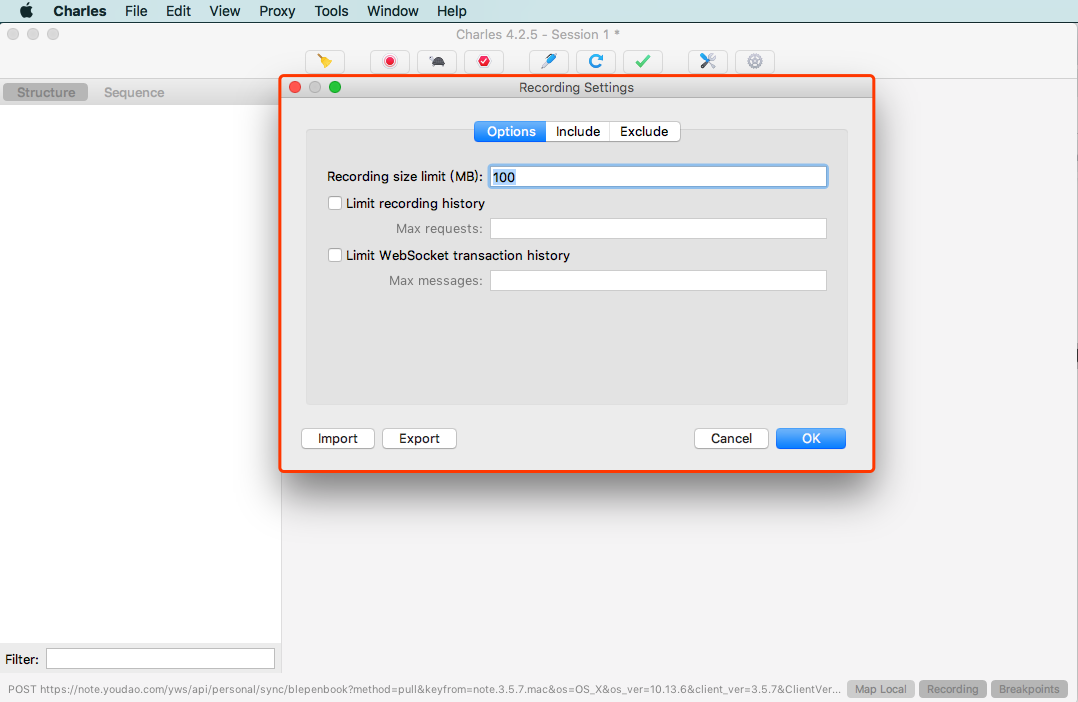The image size is (1078, 702).
Task: Click the Breakpoints status bar button
Action: click(x=1029, y=689)
